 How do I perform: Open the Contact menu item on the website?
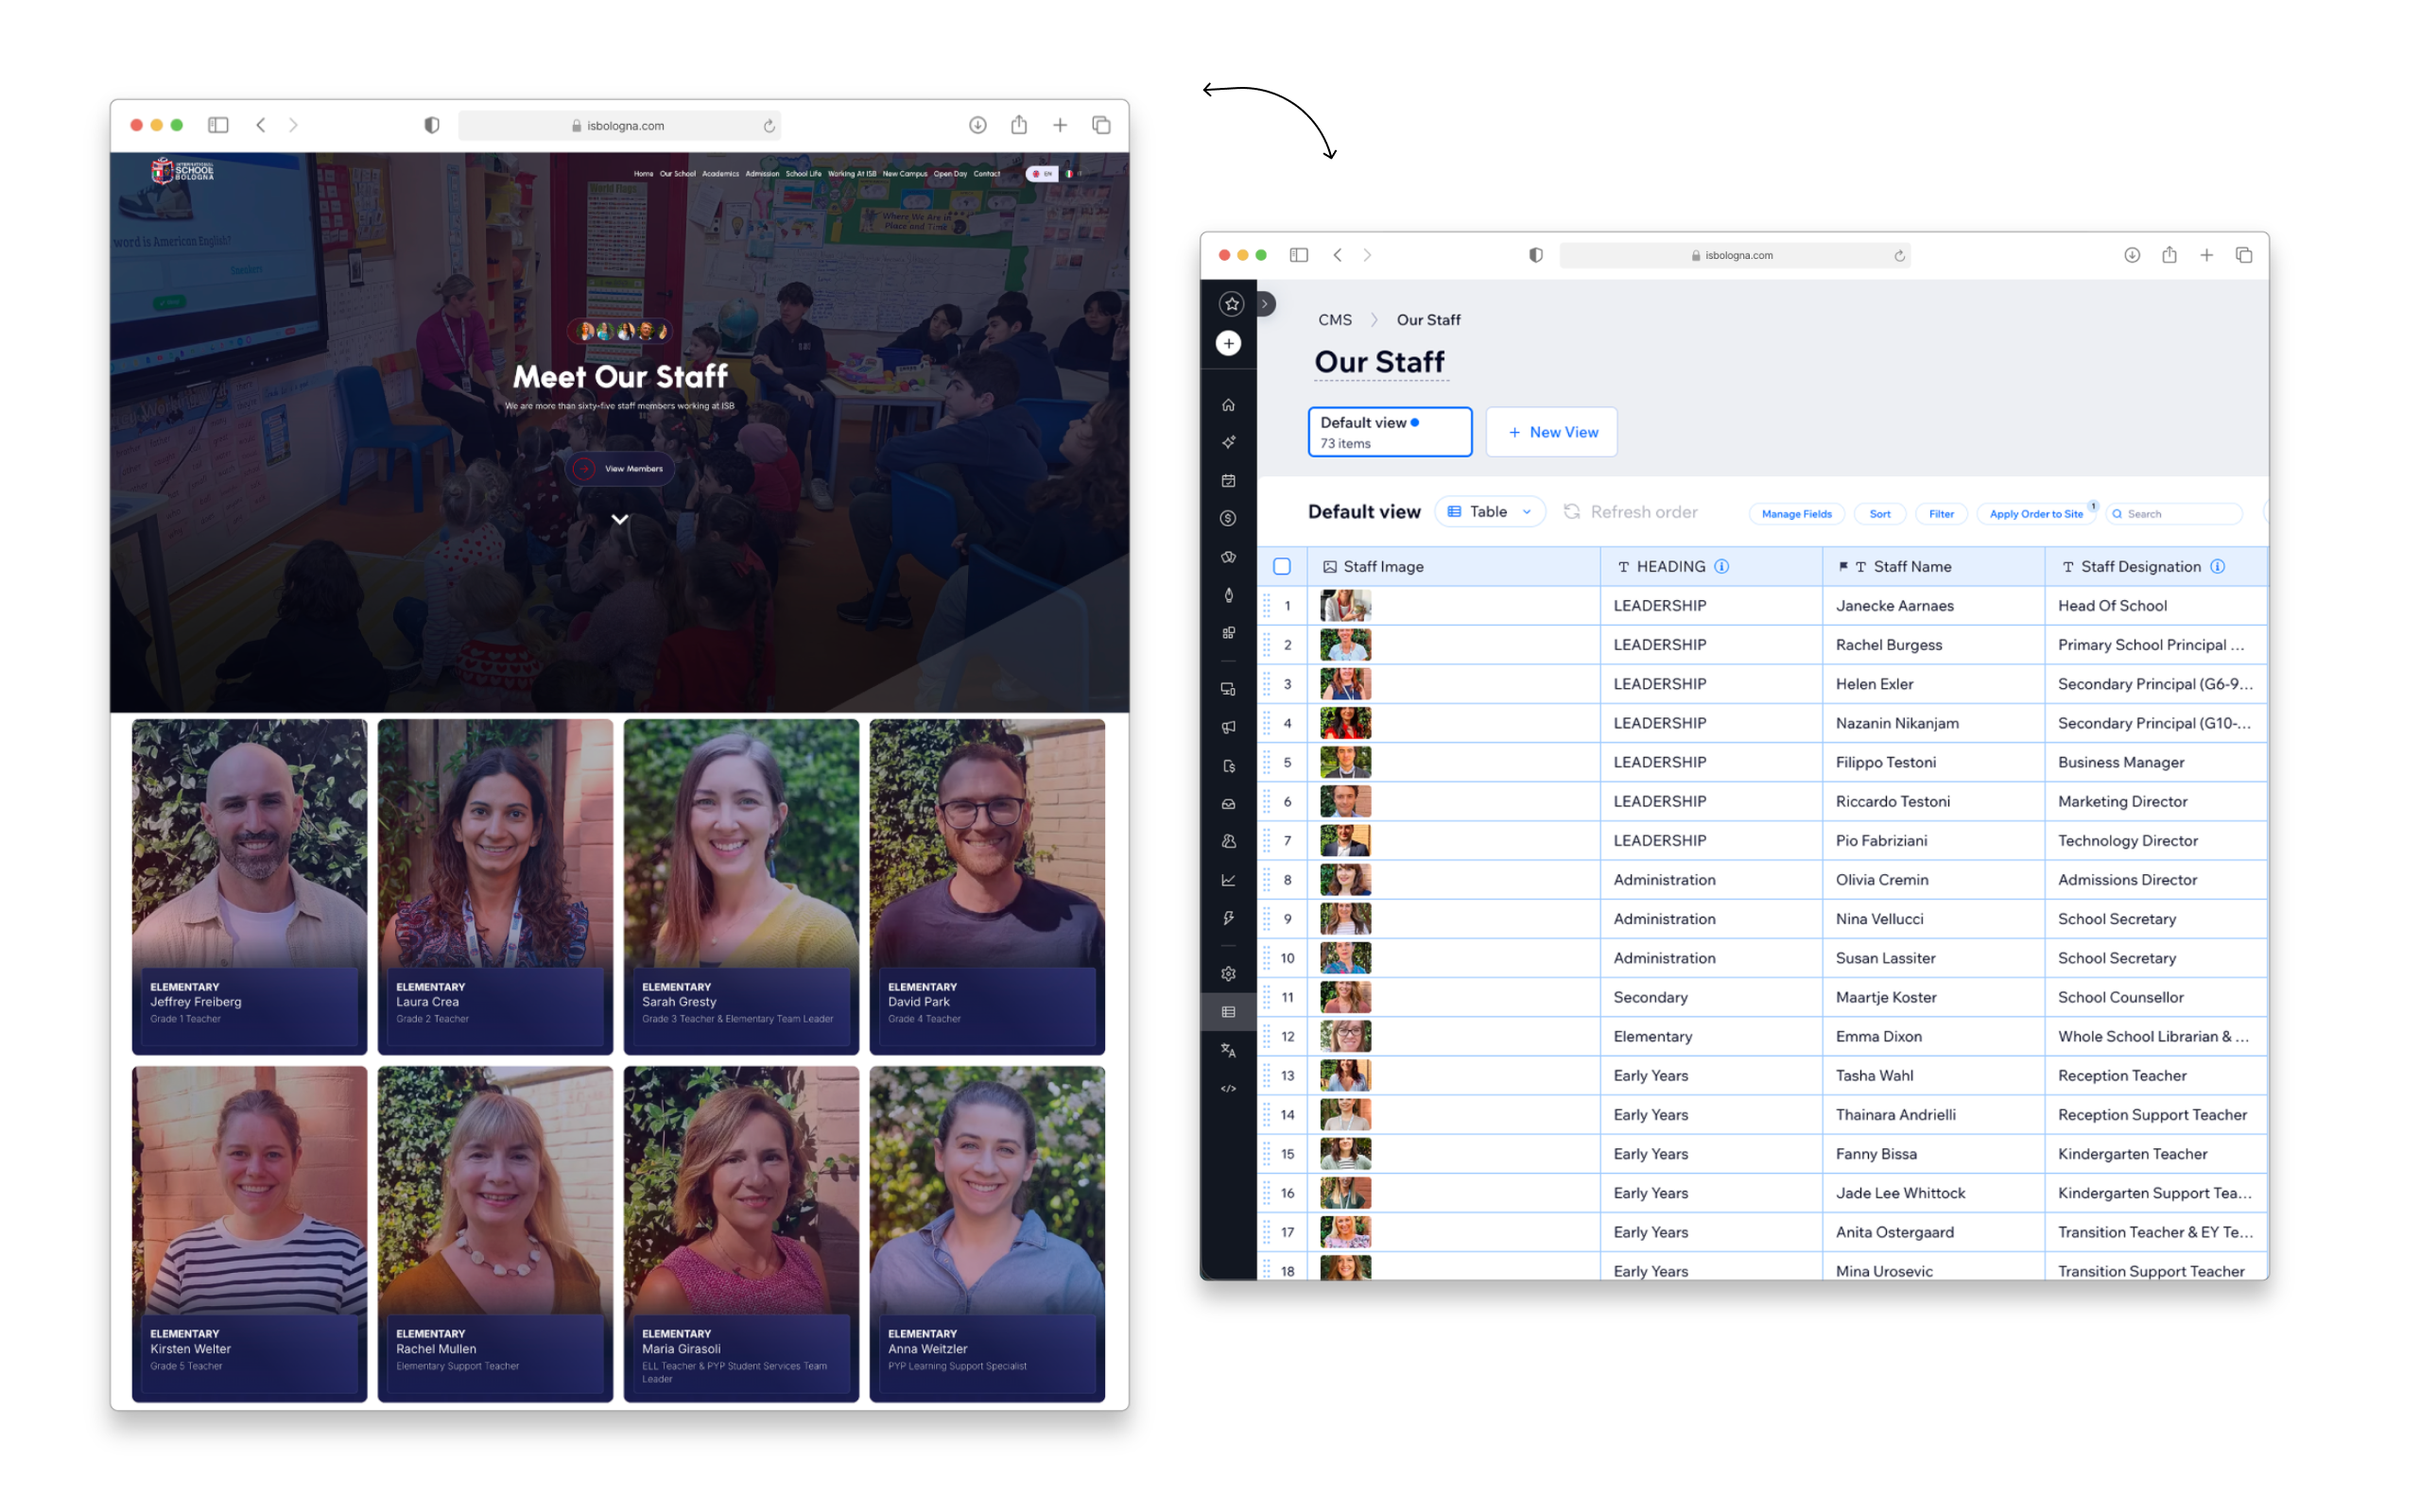[x=986, y=173]
